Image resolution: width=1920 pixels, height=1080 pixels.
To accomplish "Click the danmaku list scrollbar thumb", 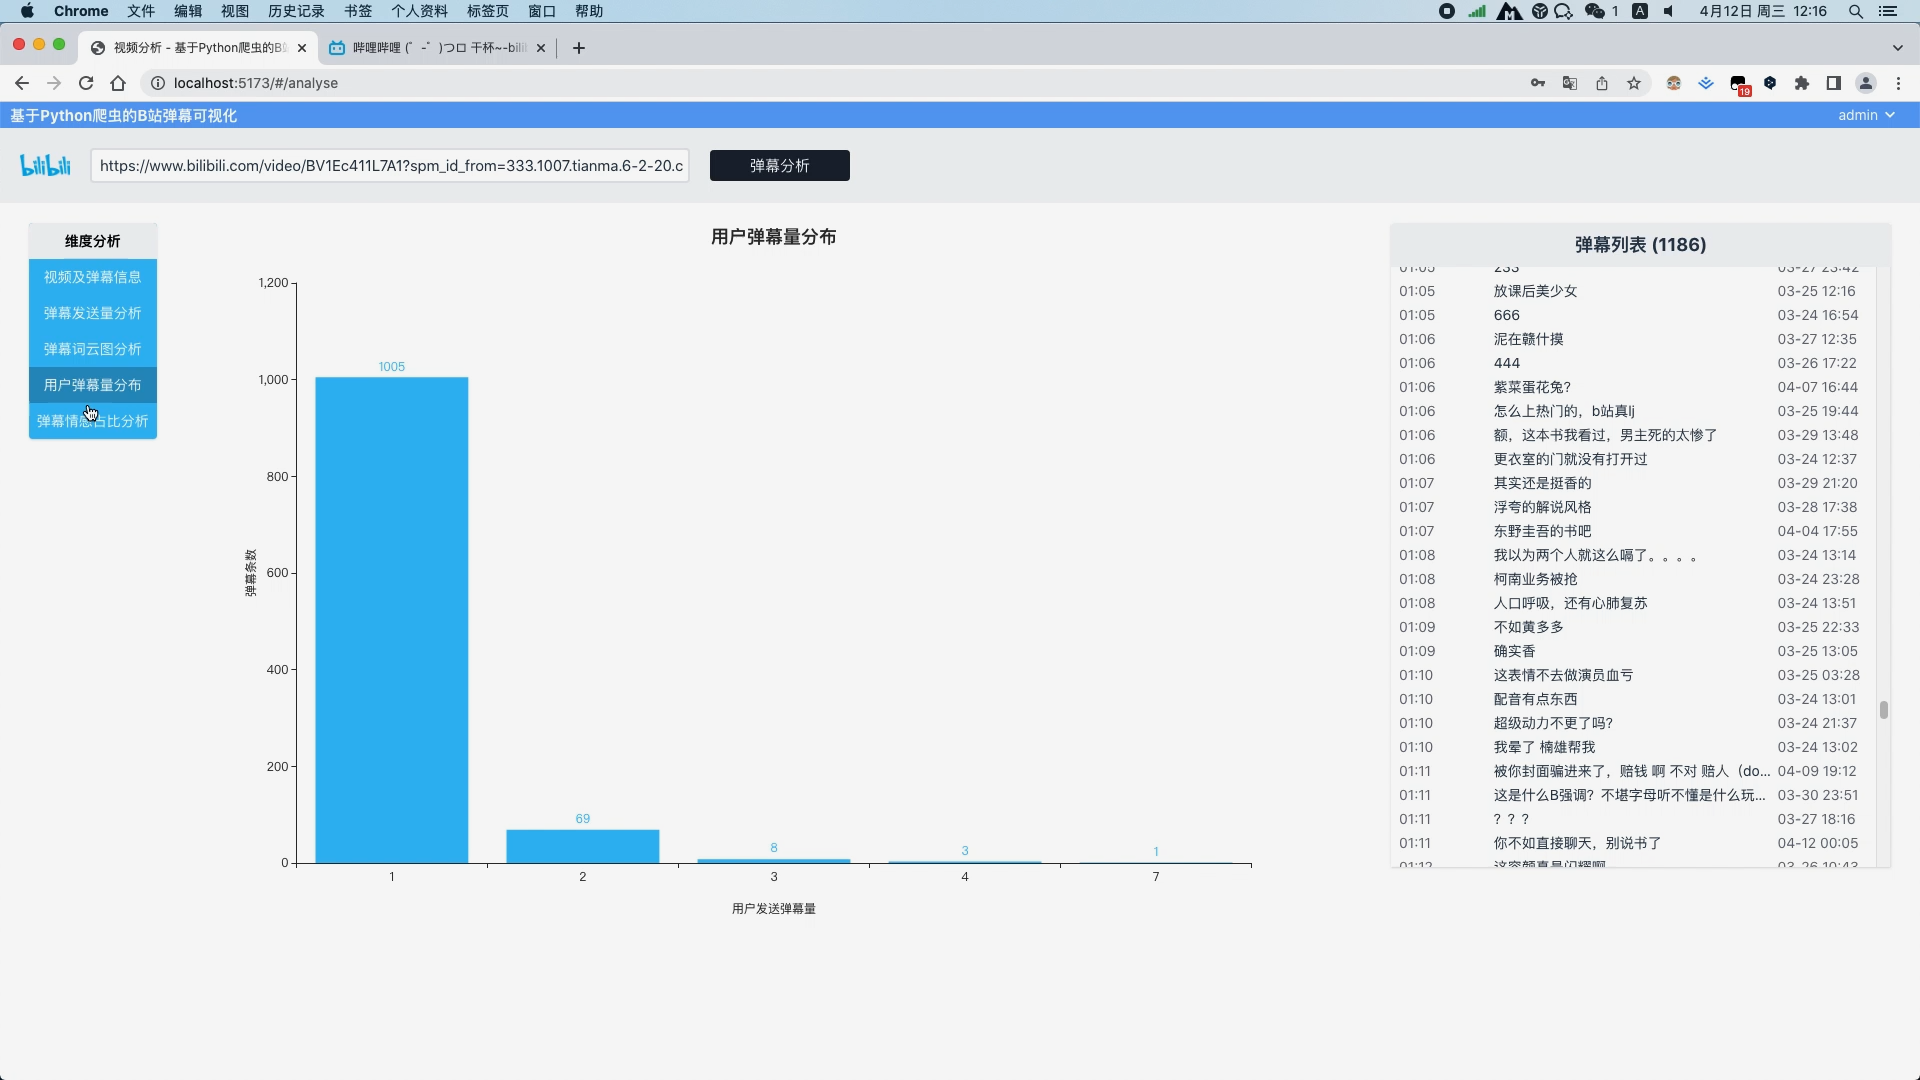I will pyautogui.click(x=1883, y=710).
